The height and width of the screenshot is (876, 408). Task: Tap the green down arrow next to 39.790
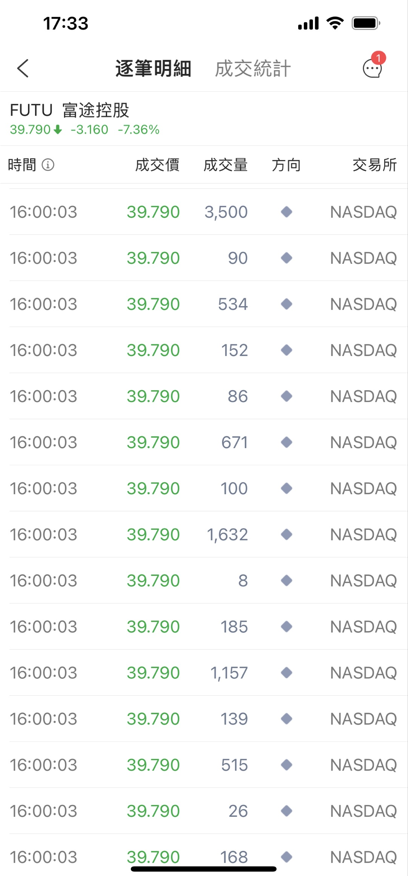click(58, 130)
